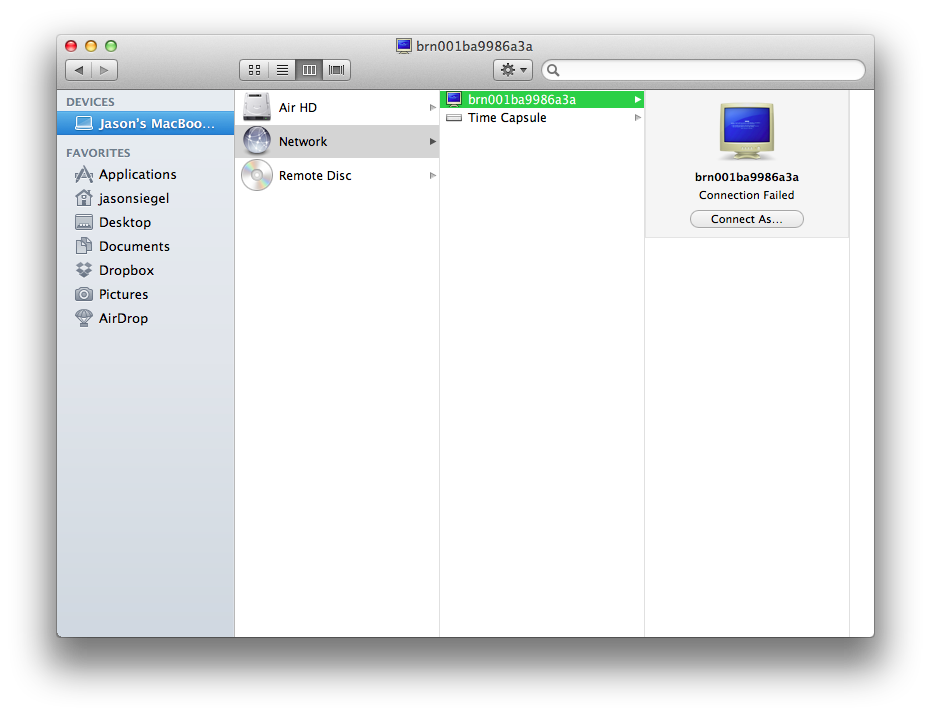The image size is (931, 716).
Task: Expand Time Capsule with its arrow
Action: tap(638, 118)
